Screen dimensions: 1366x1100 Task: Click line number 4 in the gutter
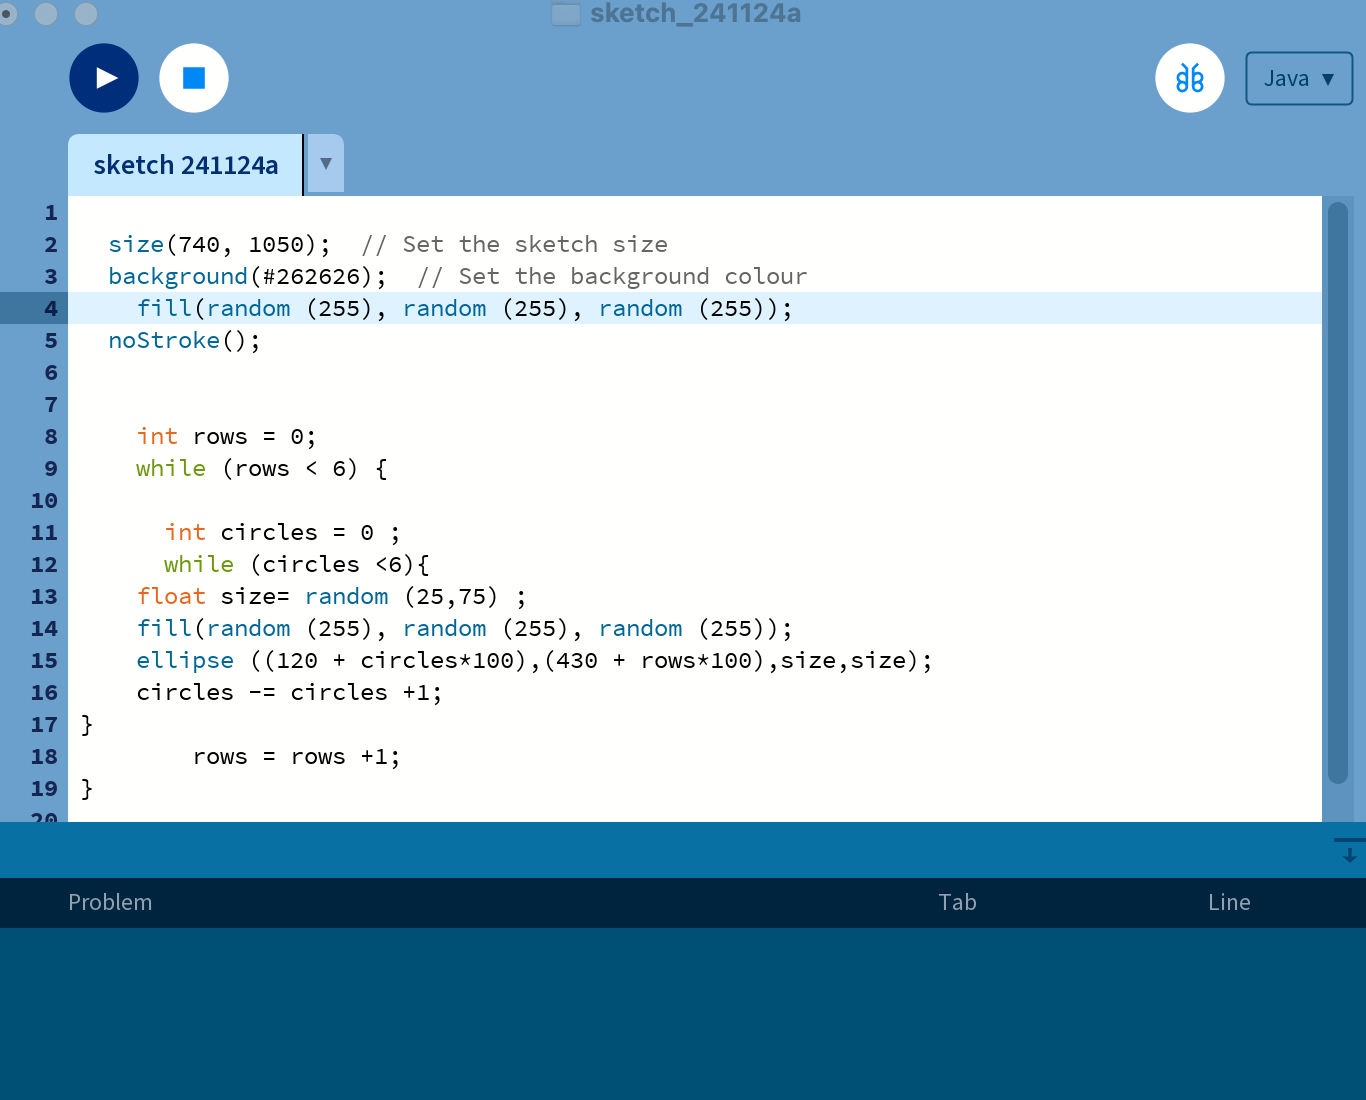pos(50,308)
